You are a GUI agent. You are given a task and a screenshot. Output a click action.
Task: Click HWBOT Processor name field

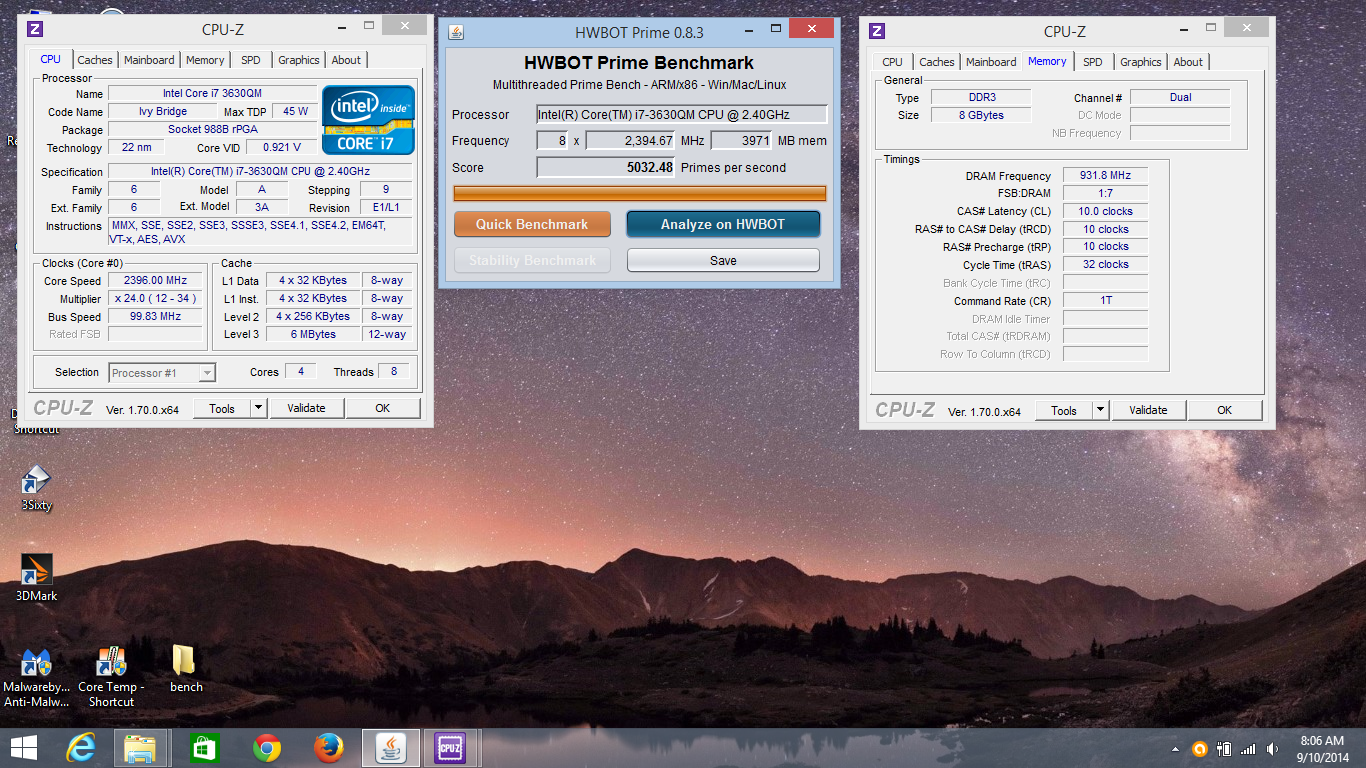pyautogui.click(x=682, y=114)
